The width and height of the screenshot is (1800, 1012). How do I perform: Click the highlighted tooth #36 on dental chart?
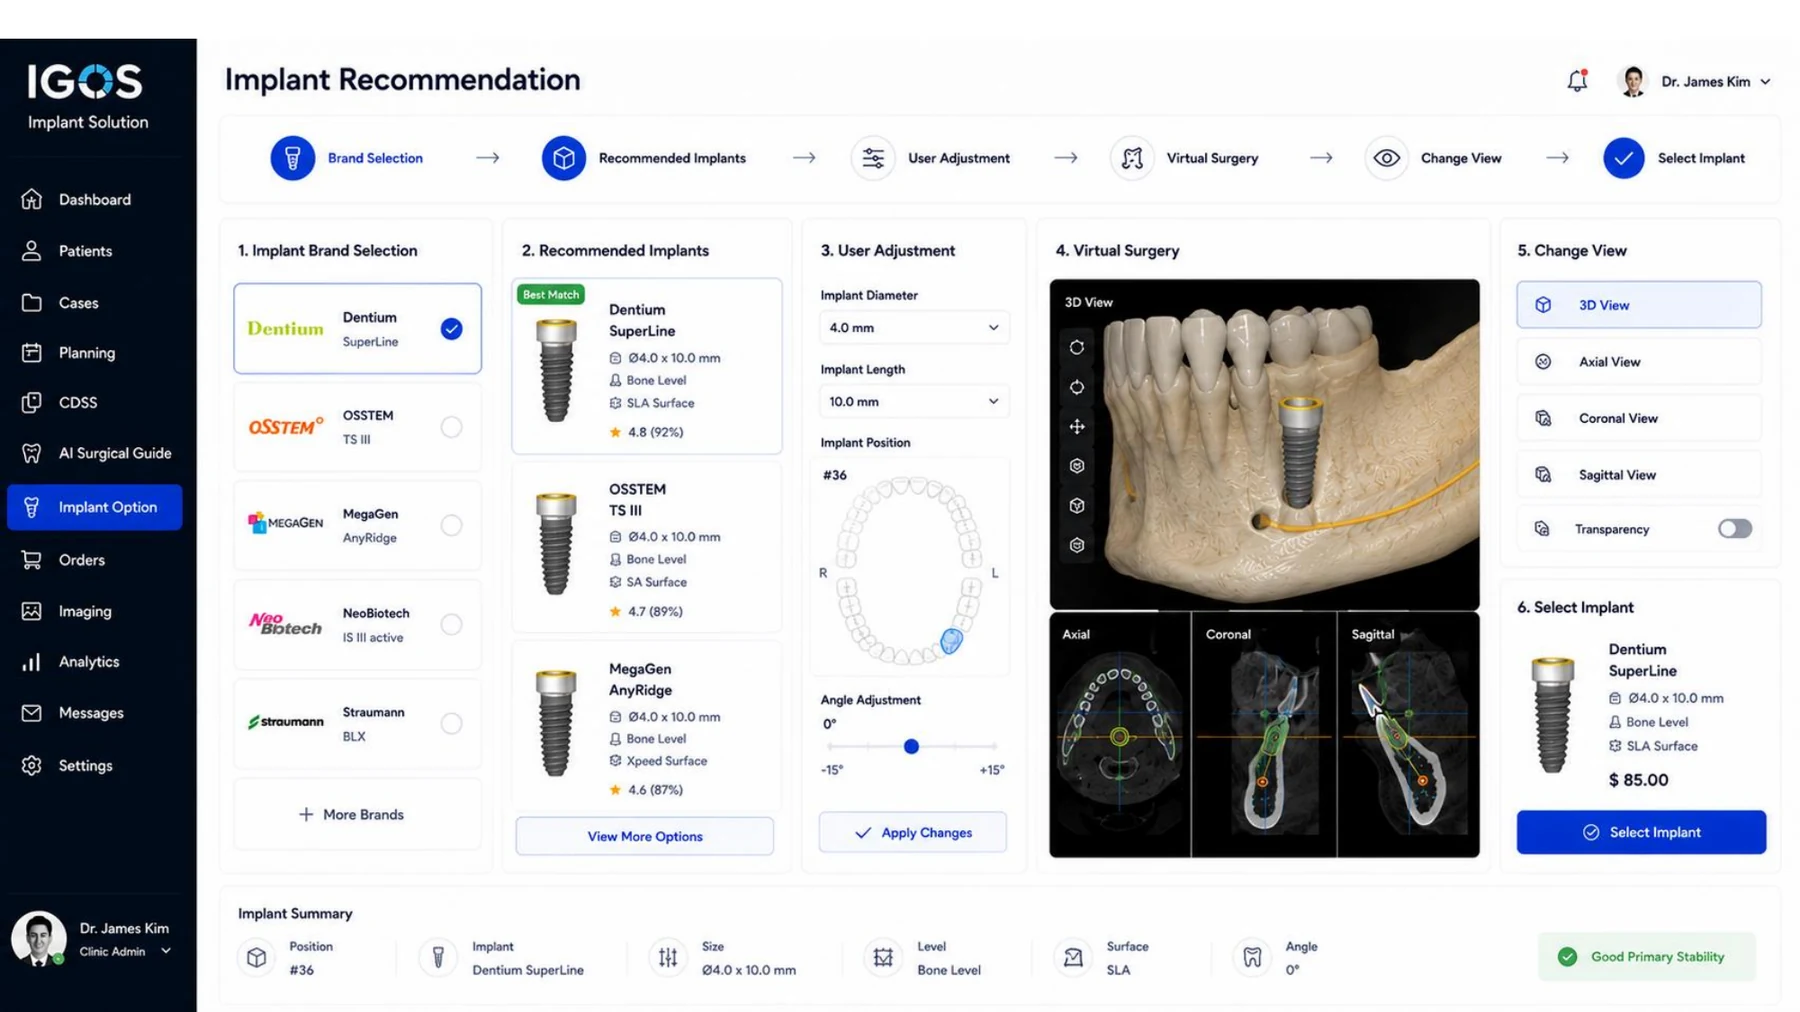952,640
